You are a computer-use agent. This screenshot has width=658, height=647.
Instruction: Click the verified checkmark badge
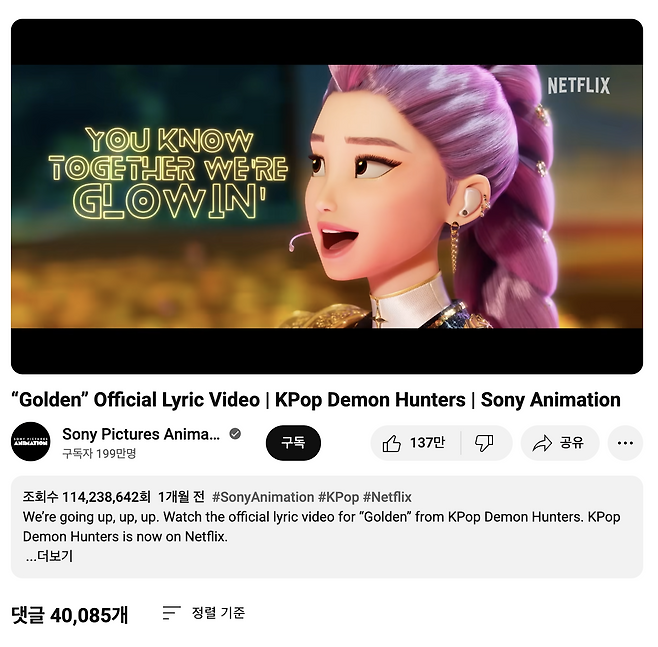[x=235, y=434]
